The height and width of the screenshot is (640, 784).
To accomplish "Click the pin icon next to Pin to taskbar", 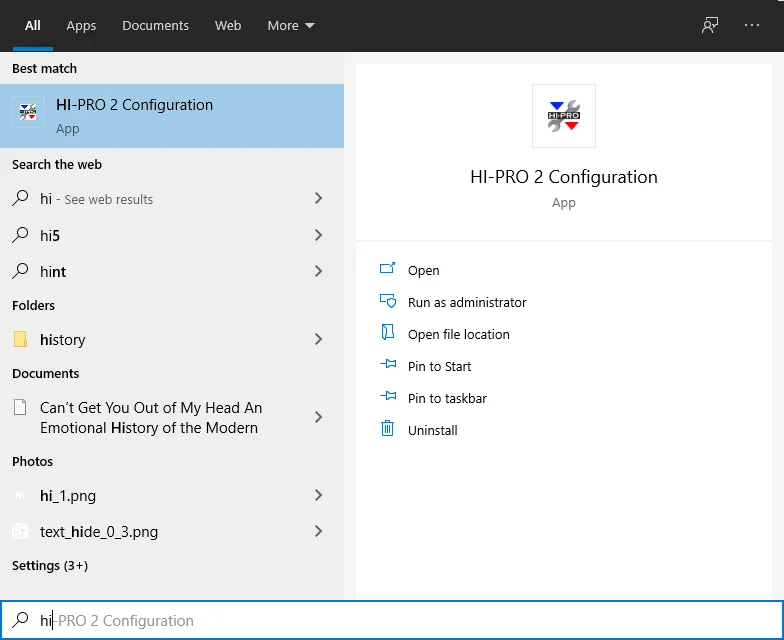I will click(388, 396).
